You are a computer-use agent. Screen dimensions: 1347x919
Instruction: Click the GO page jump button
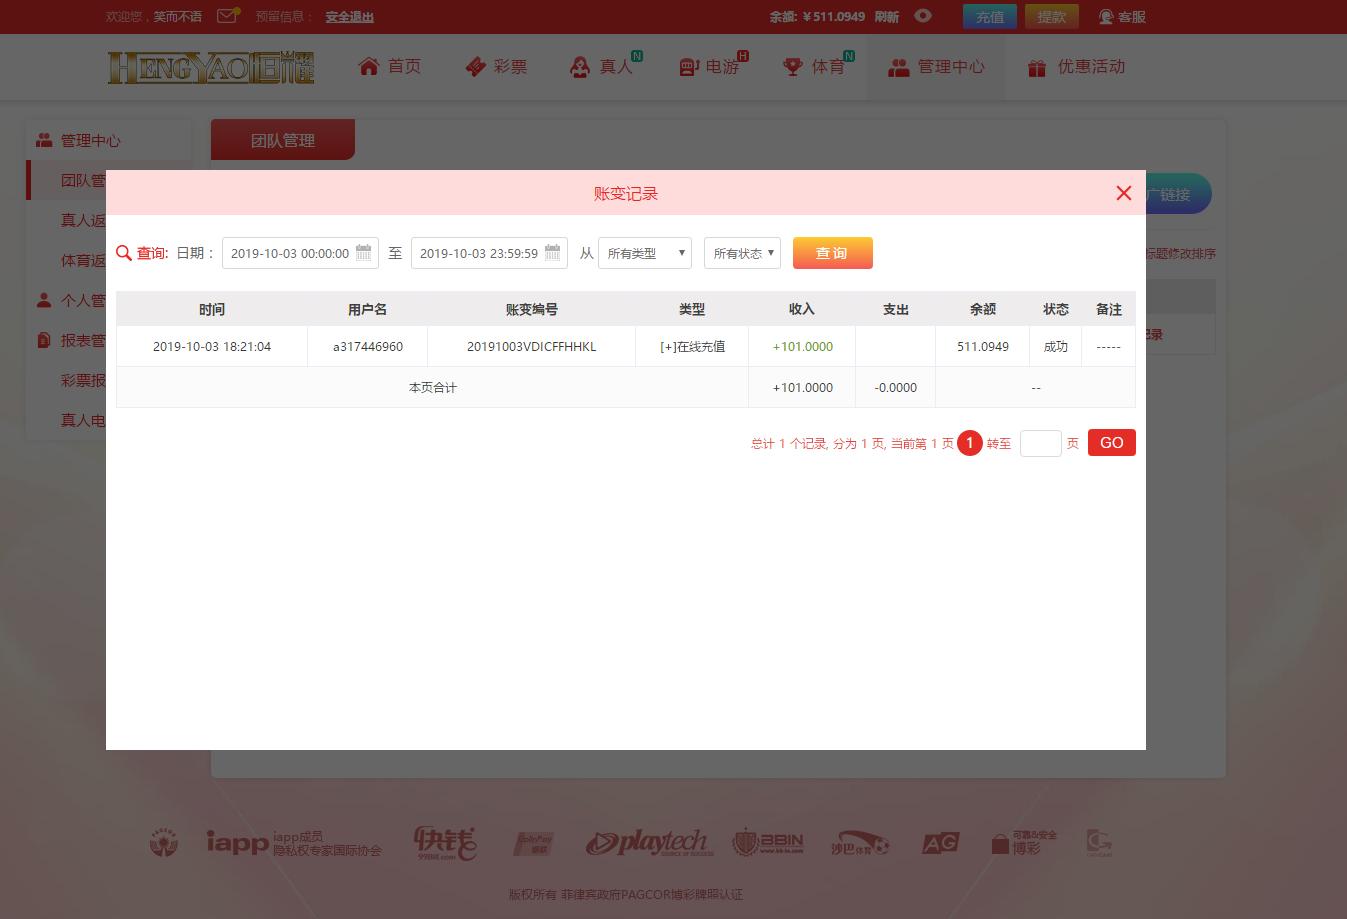pos(1112,442)
